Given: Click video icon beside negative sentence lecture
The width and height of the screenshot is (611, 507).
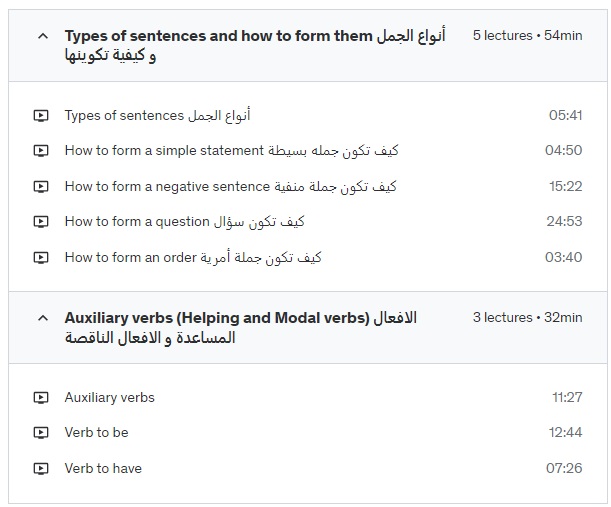Looking at the screenshot, I should (x=41, y=187).
